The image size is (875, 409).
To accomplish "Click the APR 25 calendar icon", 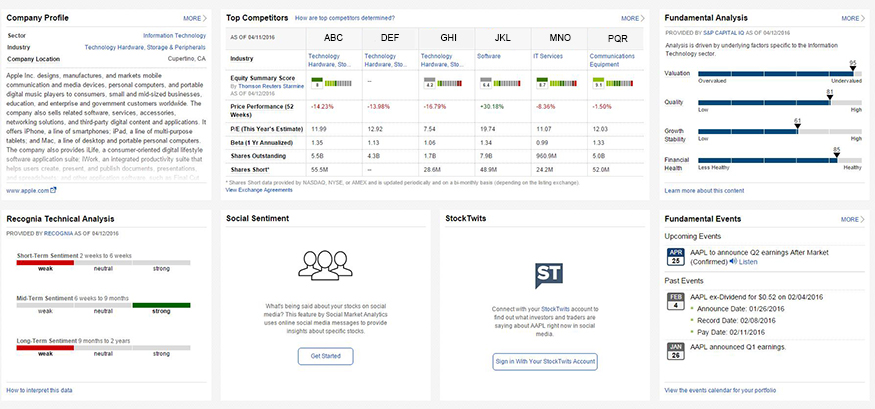I will click(674, 257).
